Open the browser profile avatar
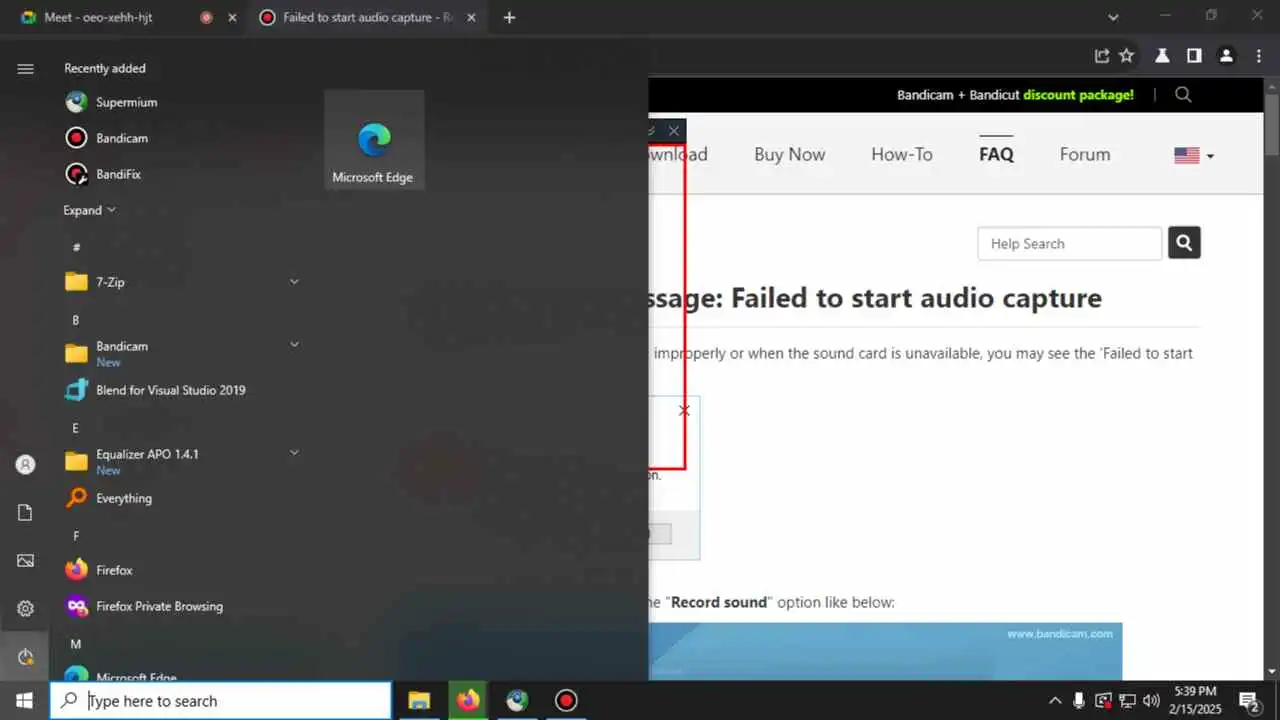Screen dimensions: 1280x720 point(1226,56)
